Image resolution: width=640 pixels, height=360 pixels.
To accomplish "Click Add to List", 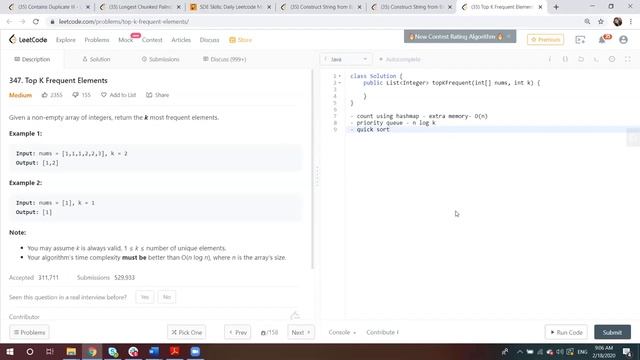I will pos(118,95).
